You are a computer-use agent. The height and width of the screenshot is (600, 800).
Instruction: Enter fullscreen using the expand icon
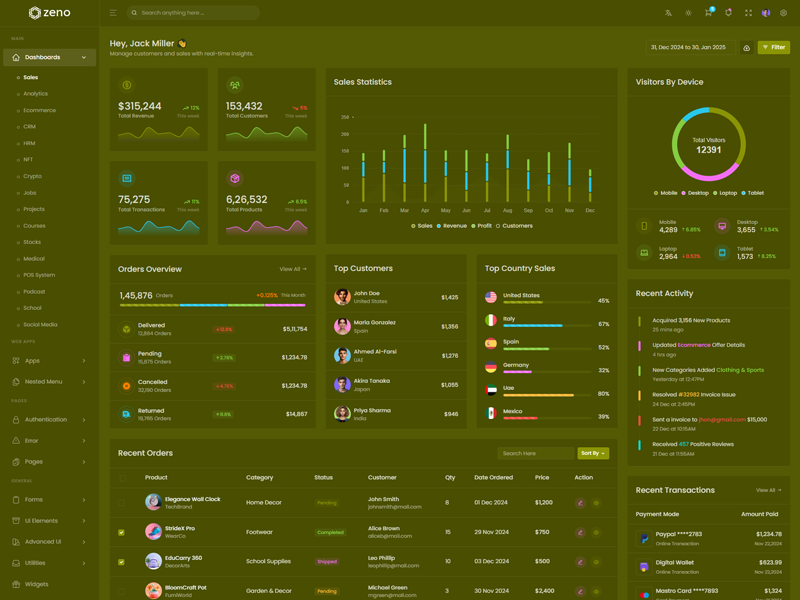tap(748, 13)
